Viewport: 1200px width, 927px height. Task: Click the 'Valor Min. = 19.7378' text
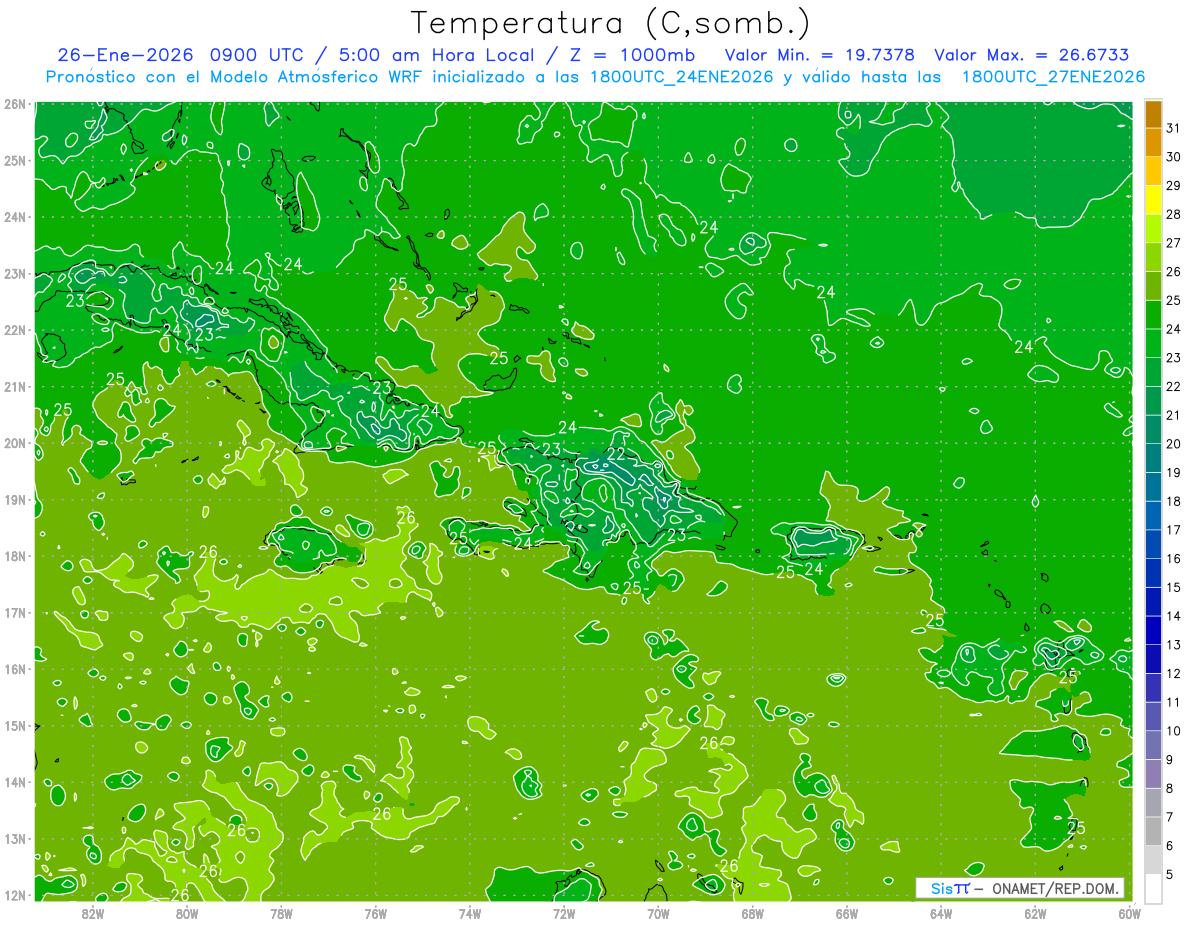[x=819, y=55]
